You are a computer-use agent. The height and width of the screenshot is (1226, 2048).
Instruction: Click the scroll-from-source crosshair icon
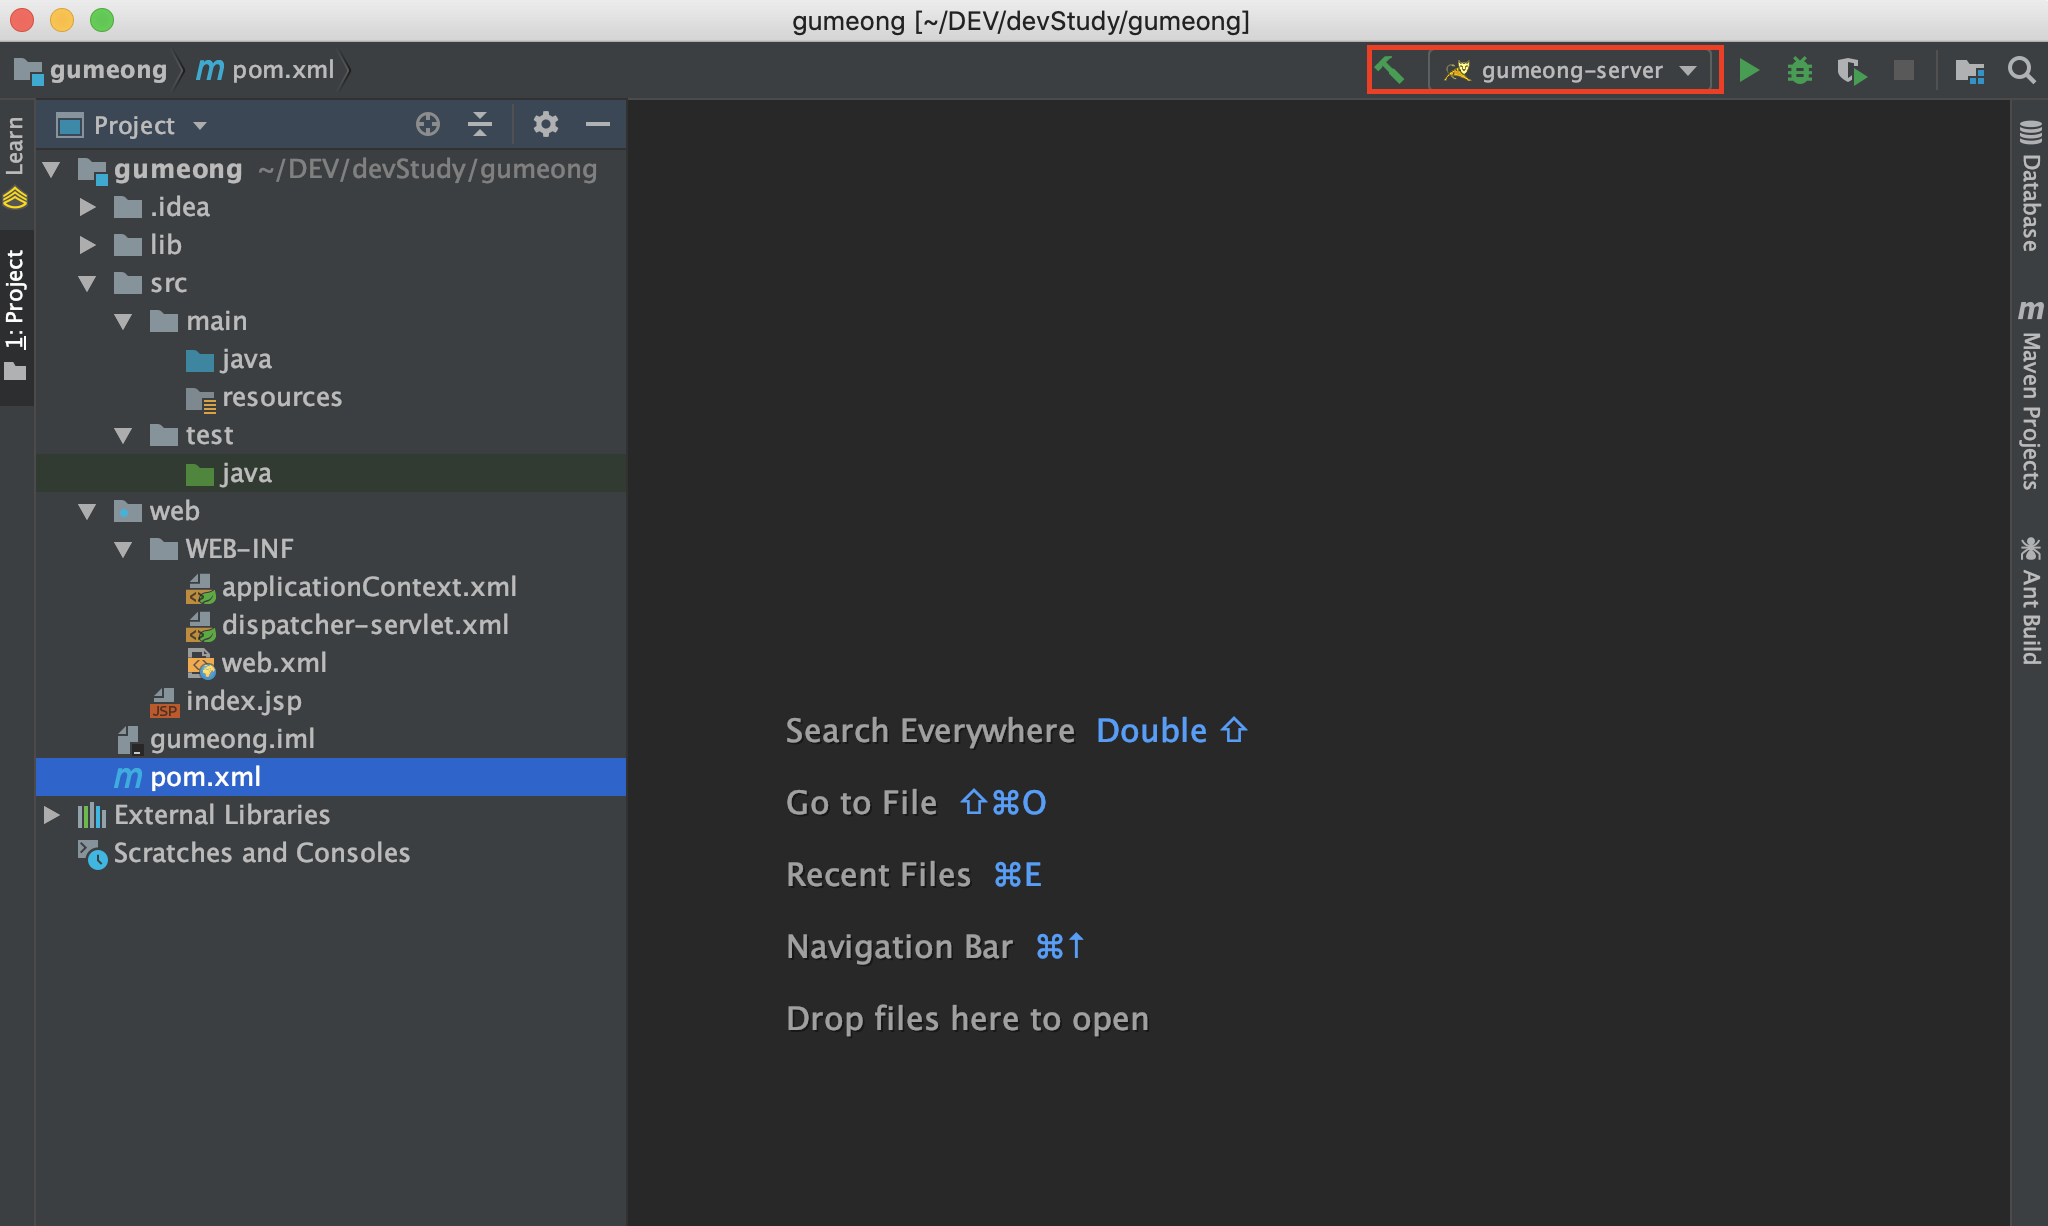pos(427,124)
